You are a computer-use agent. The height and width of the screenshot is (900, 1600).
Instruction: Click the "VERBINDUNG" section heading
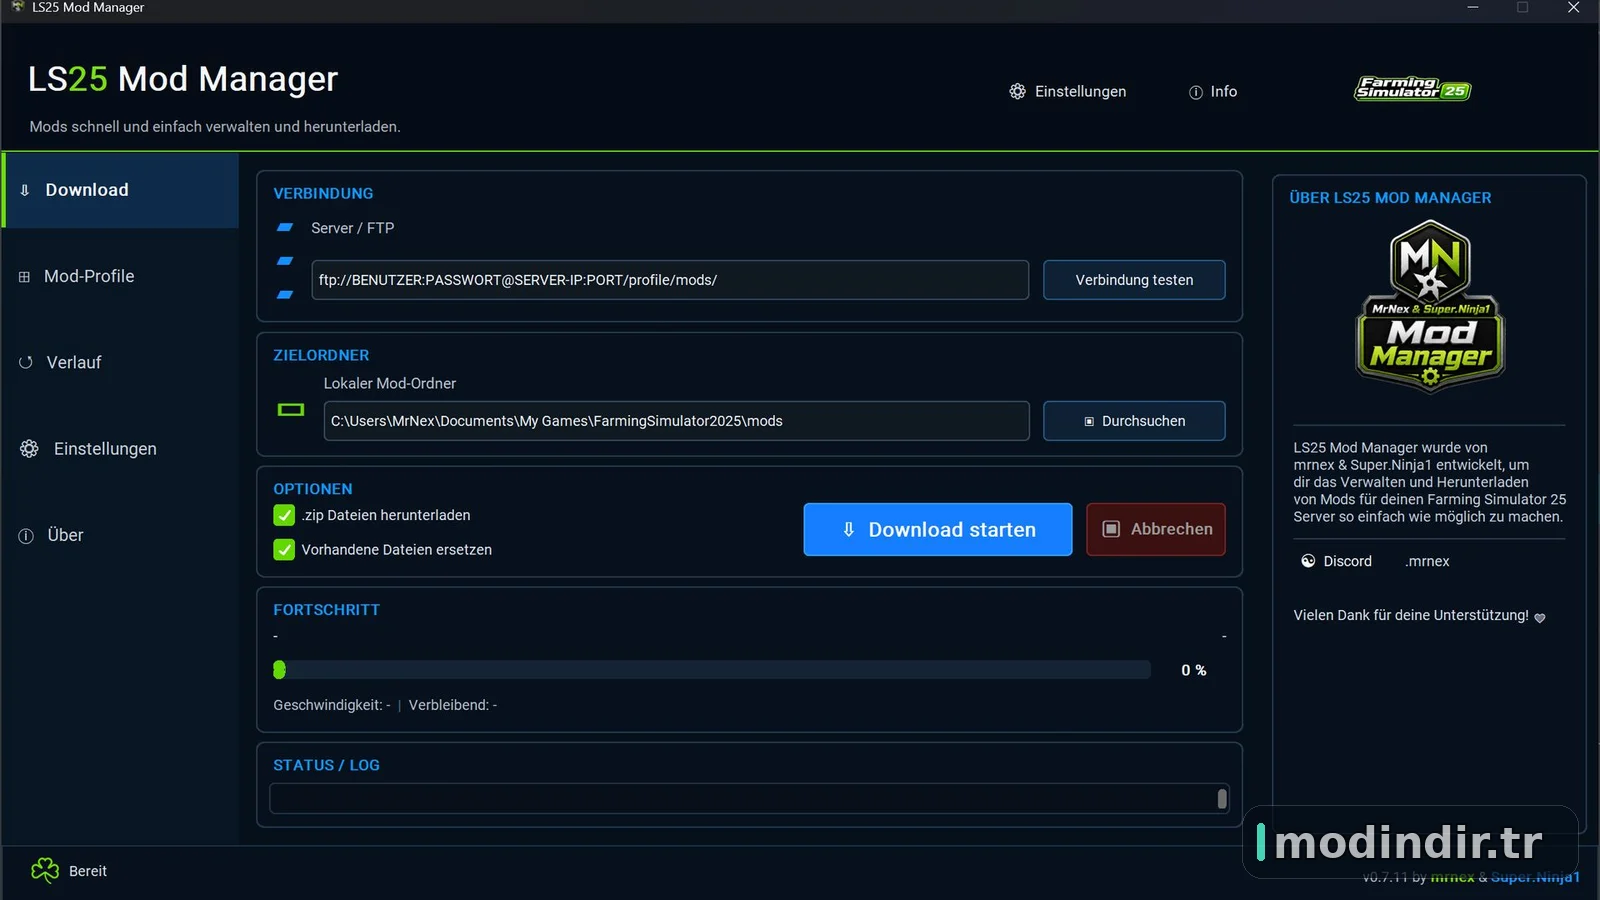tap(323, 193)
